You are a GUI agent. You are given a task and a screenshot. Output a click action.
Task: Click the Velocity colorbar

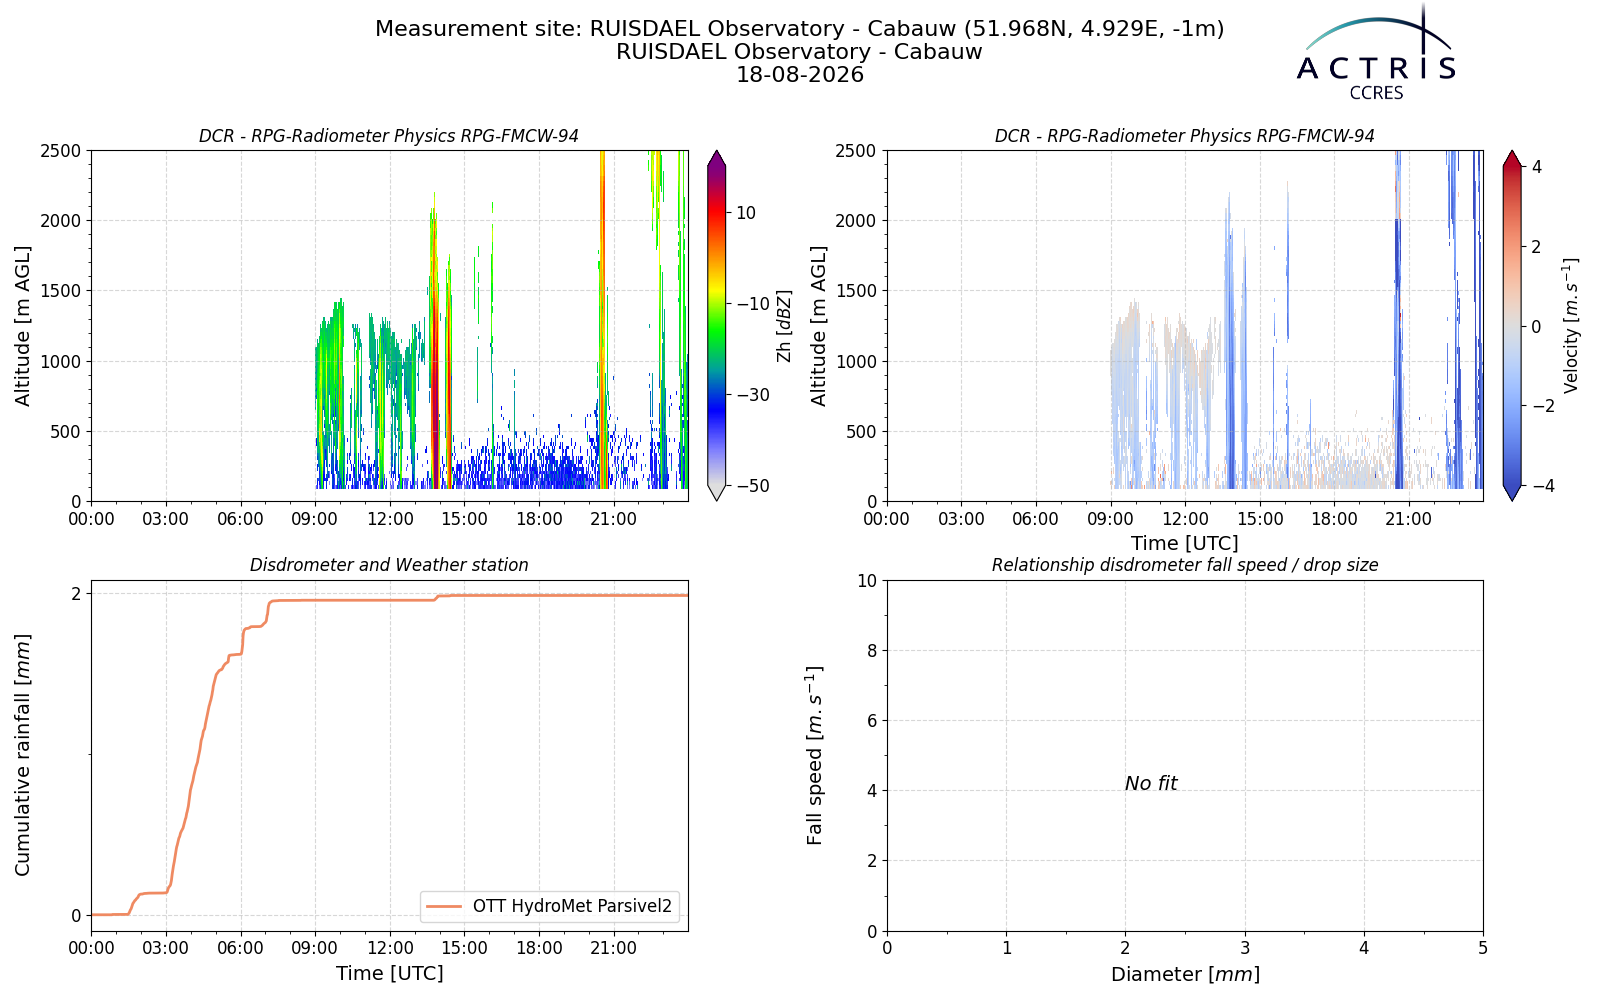(x=1512, y=325)
